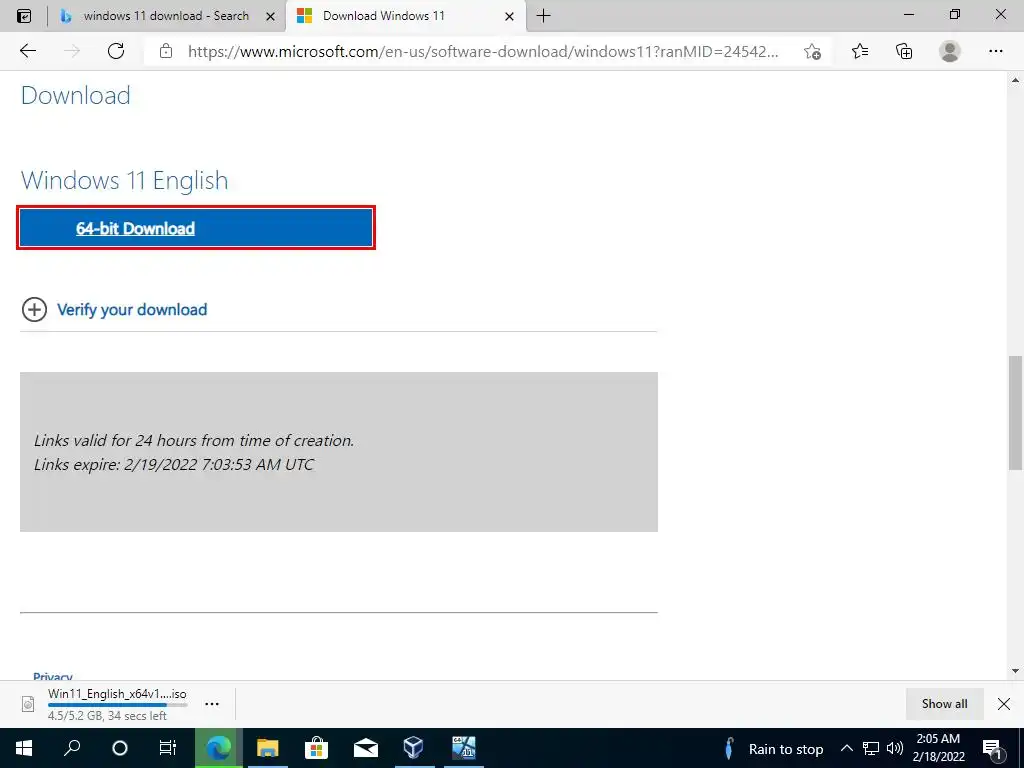Open Mail app taskbar icon

coord(366,748)
